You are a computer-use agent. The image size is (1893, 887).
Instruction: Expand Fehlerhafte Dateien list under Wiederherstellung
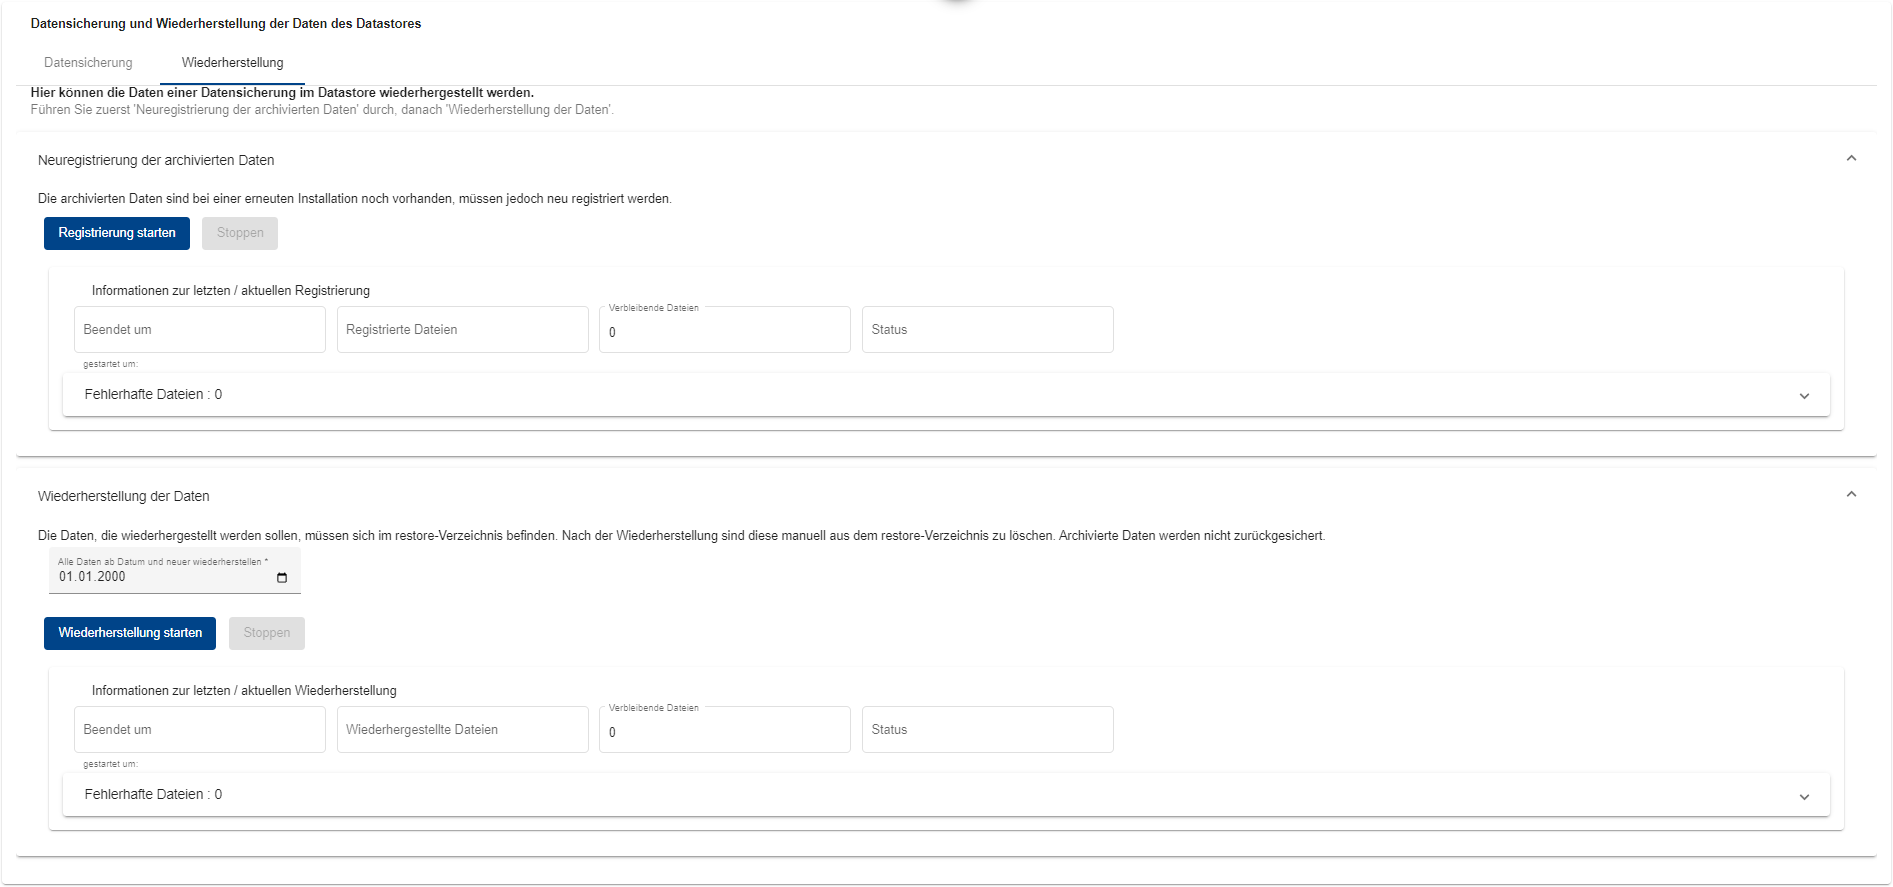(x=1803, y=796)
